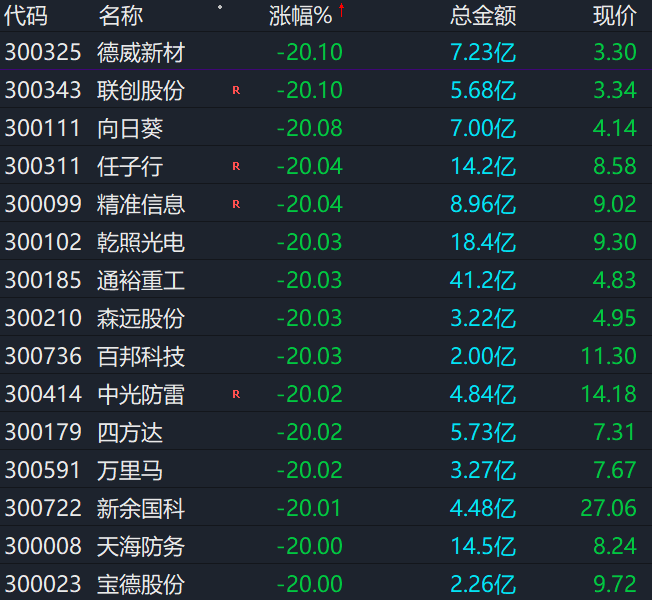The width and height of the screenshot is (652, 600).
Task: Click current price 7.67 of 万里马
Action: pyautogui.click(x=615, y=470)
